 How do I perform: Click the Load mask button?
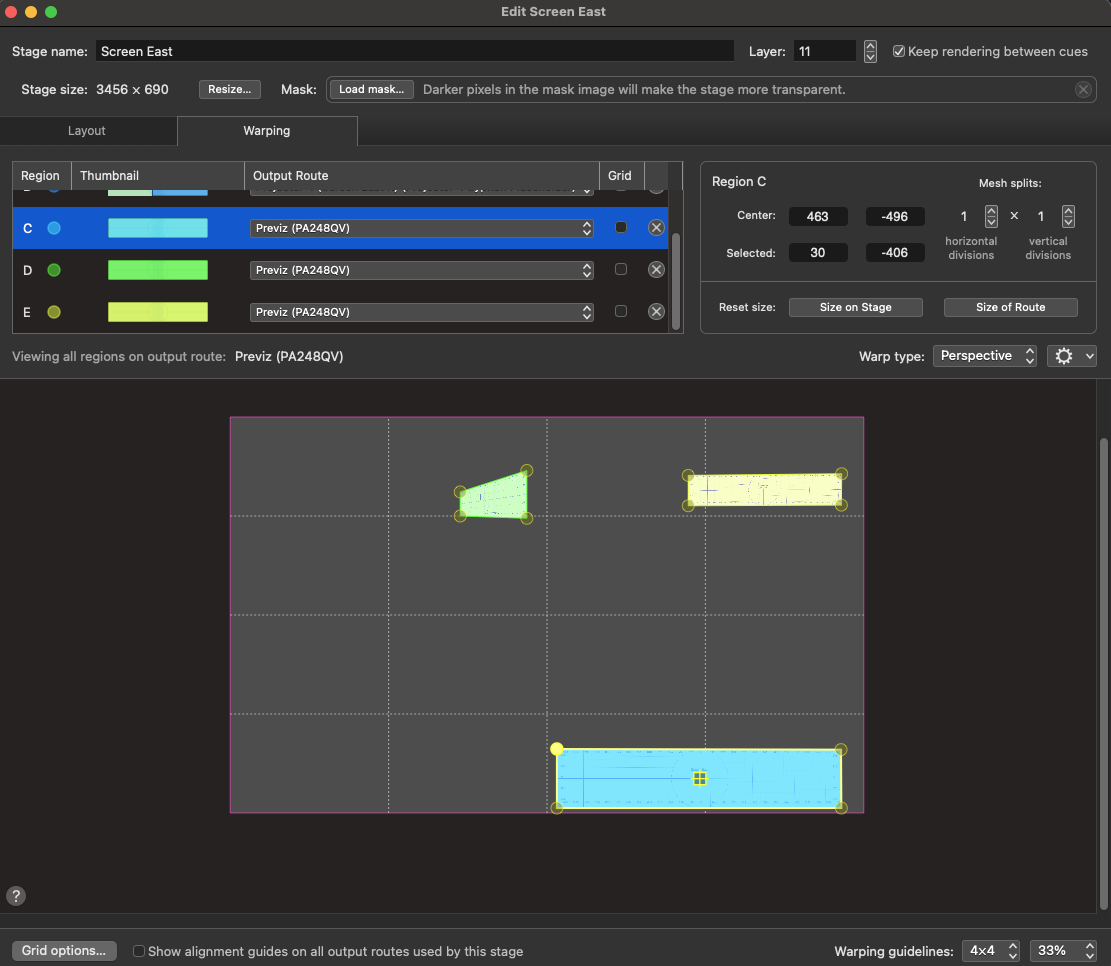(371, 89)
